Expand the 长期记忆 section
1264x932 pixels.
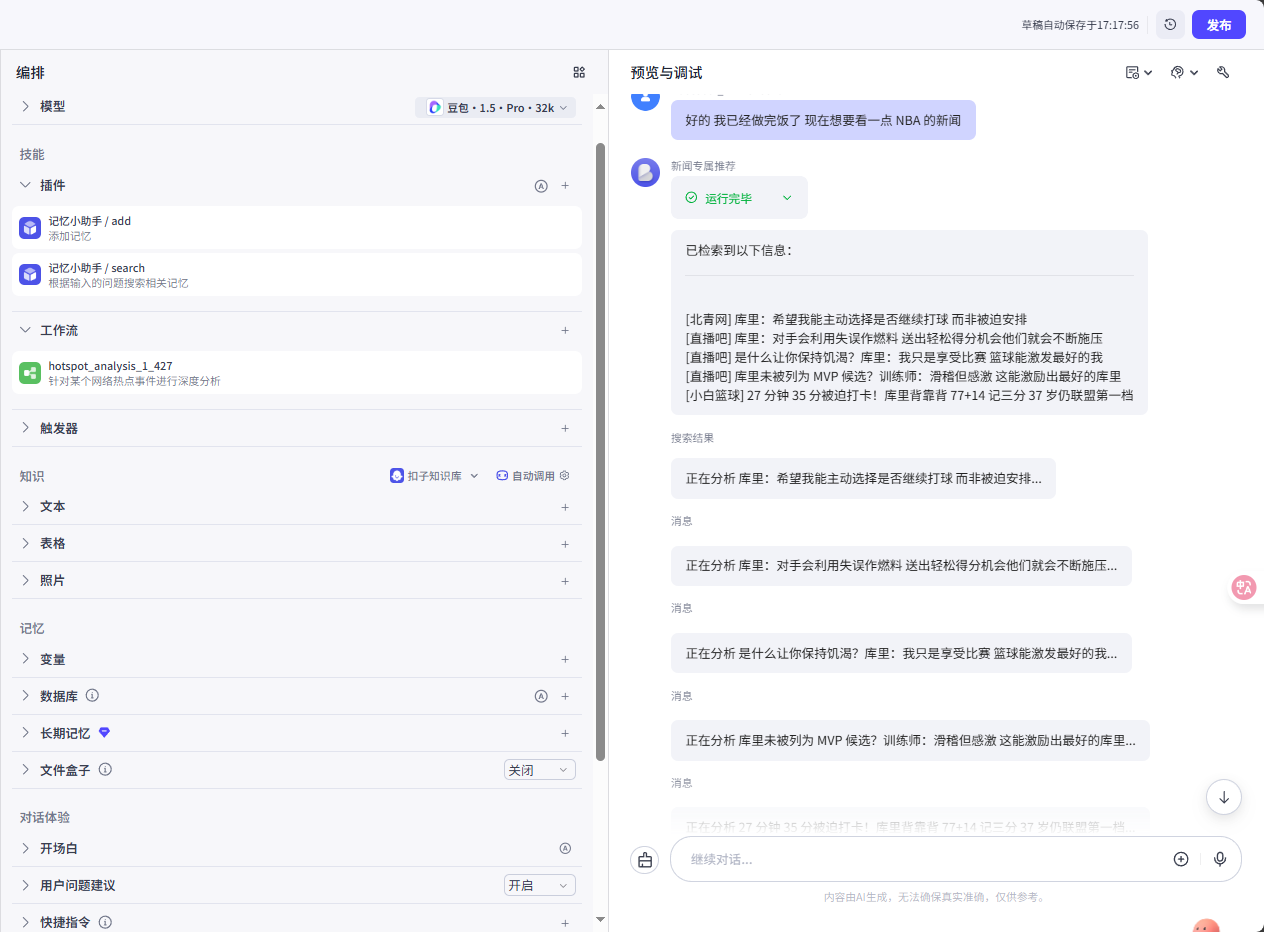26,733
